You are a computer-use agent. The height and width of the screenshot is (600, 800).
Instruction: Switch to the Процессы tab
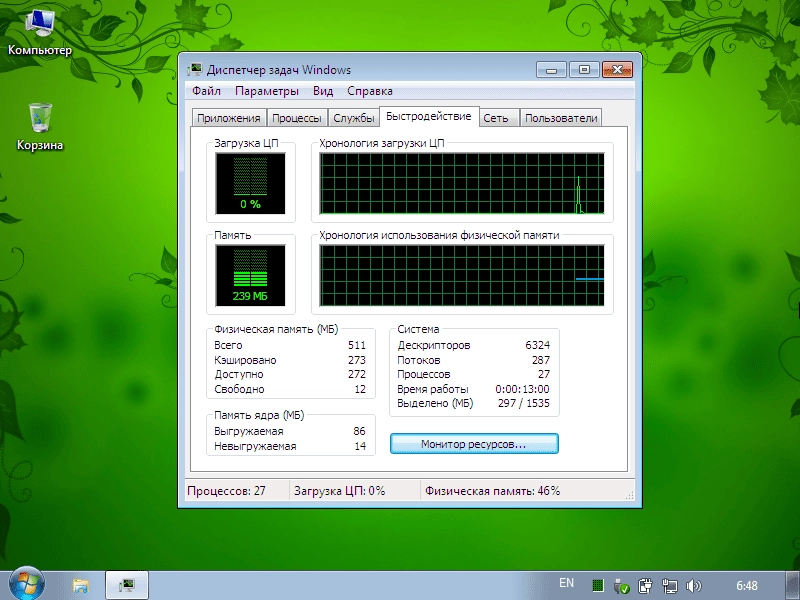(x=297, y=118)
